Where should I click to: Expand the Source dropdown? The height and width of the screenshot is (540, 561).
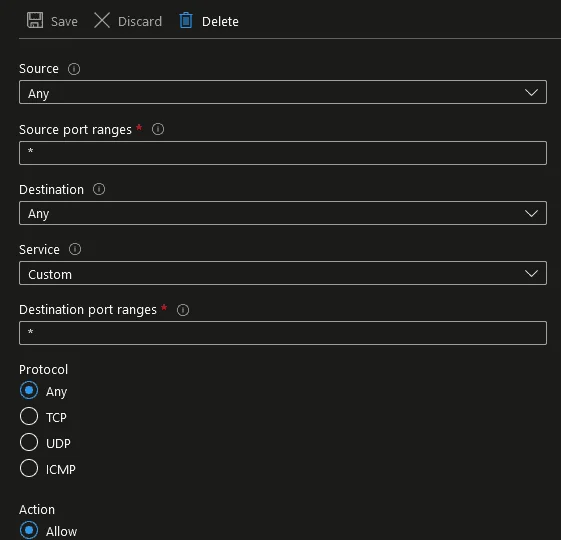point(283,92)
